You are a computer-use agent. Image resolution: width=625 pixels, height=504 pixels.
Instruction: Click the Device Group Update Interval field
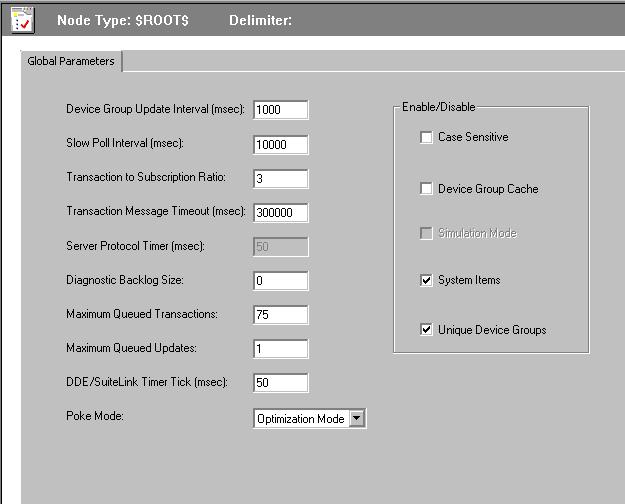coord(281,110)
